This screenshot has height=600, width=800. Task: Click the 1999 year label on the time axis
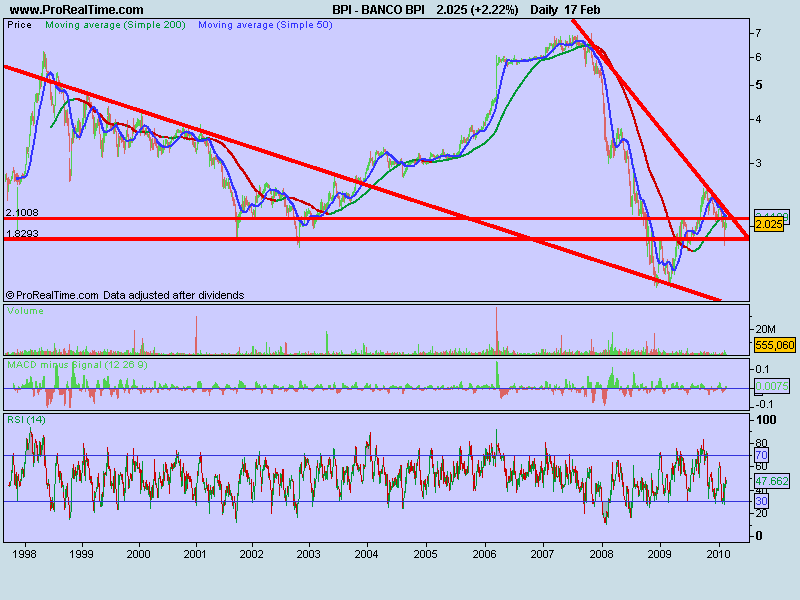tap(81, 554)
